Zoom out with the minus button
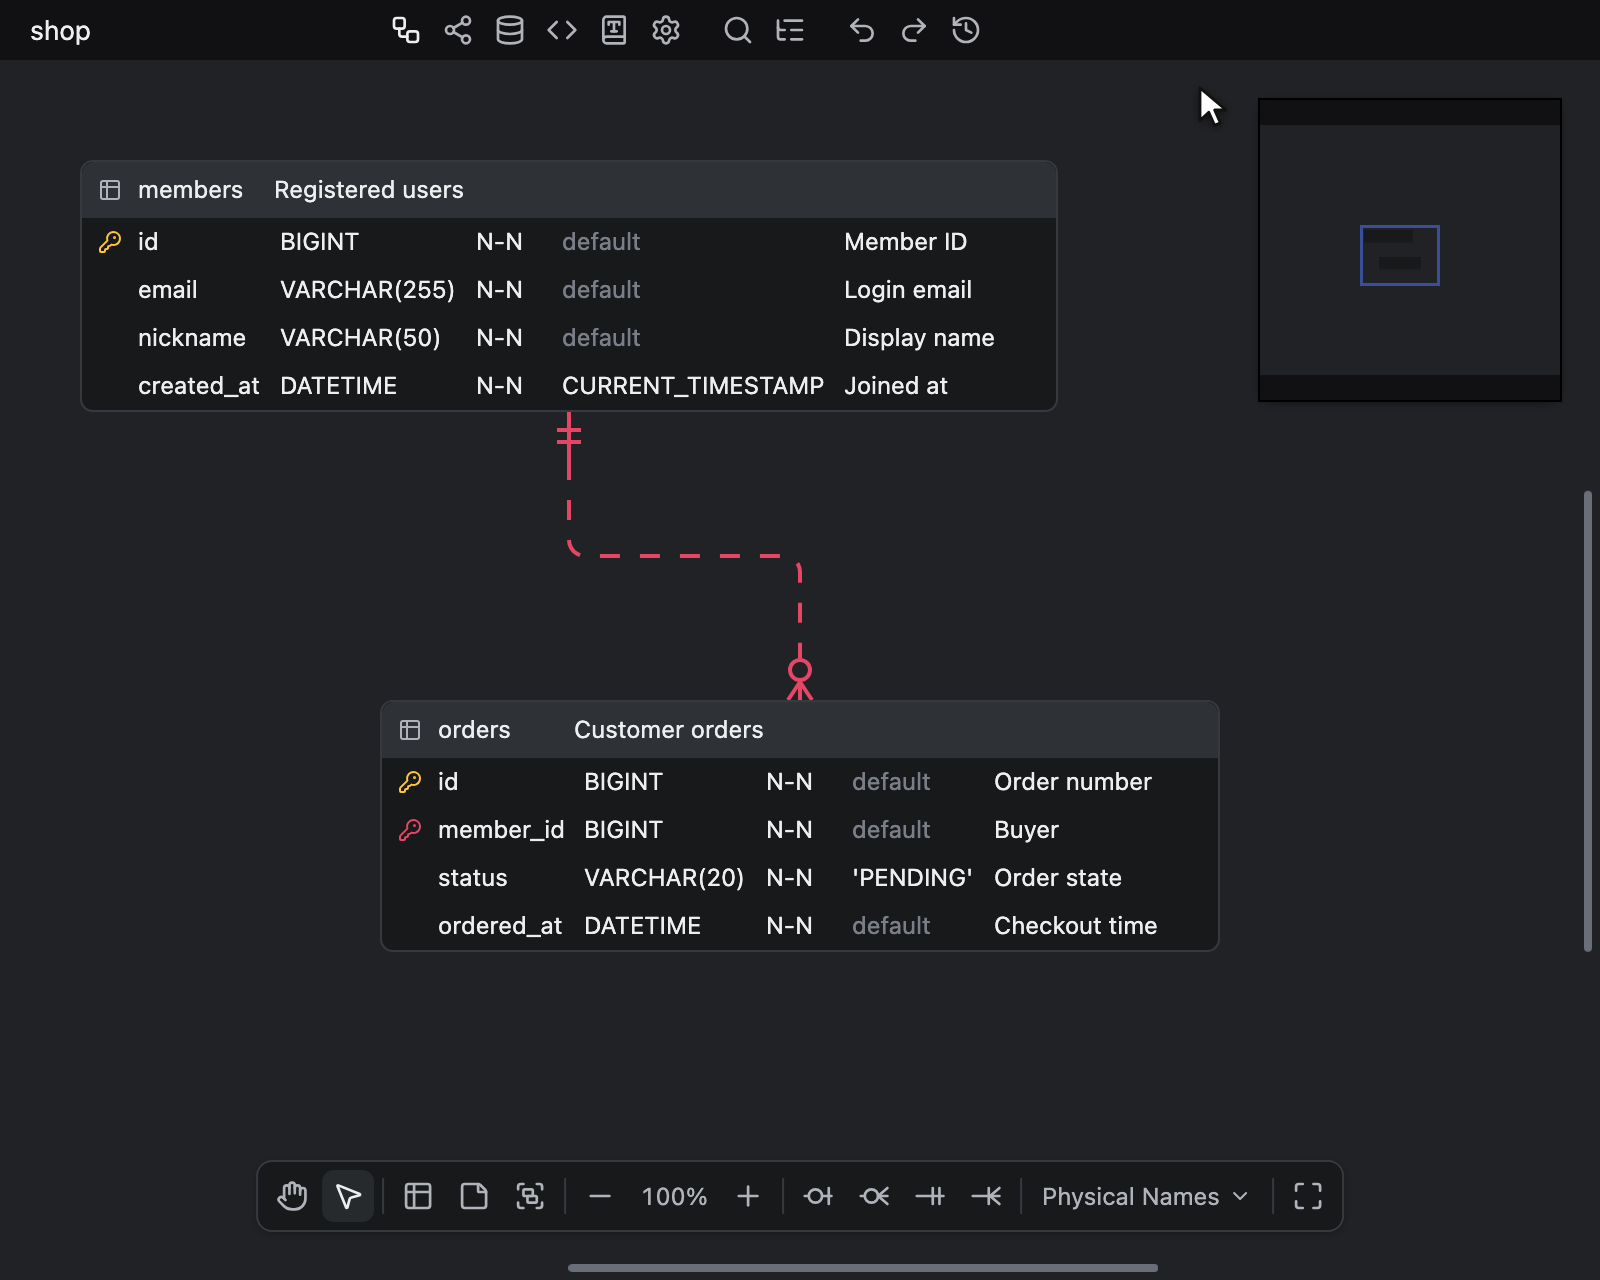 click(x=600, y=1196)
